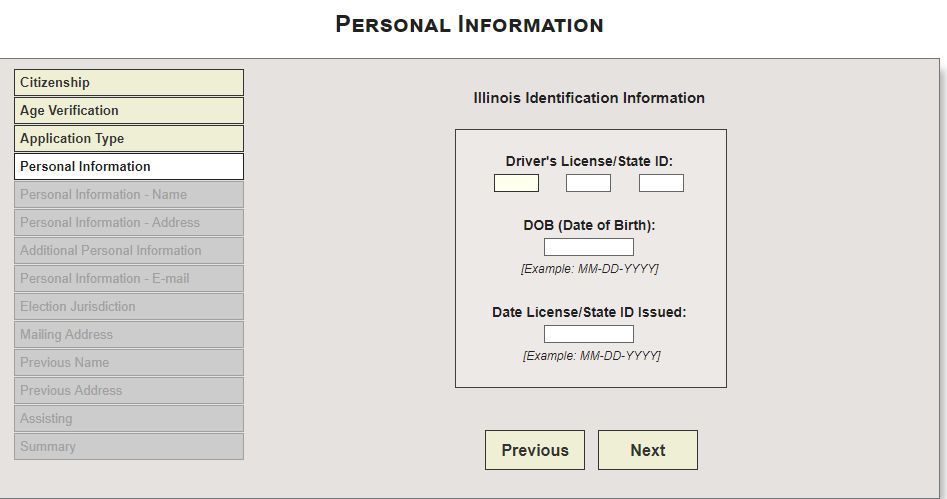Select Application Type in the sidebar
The image size is (947, 499).
tap(128, 139)
